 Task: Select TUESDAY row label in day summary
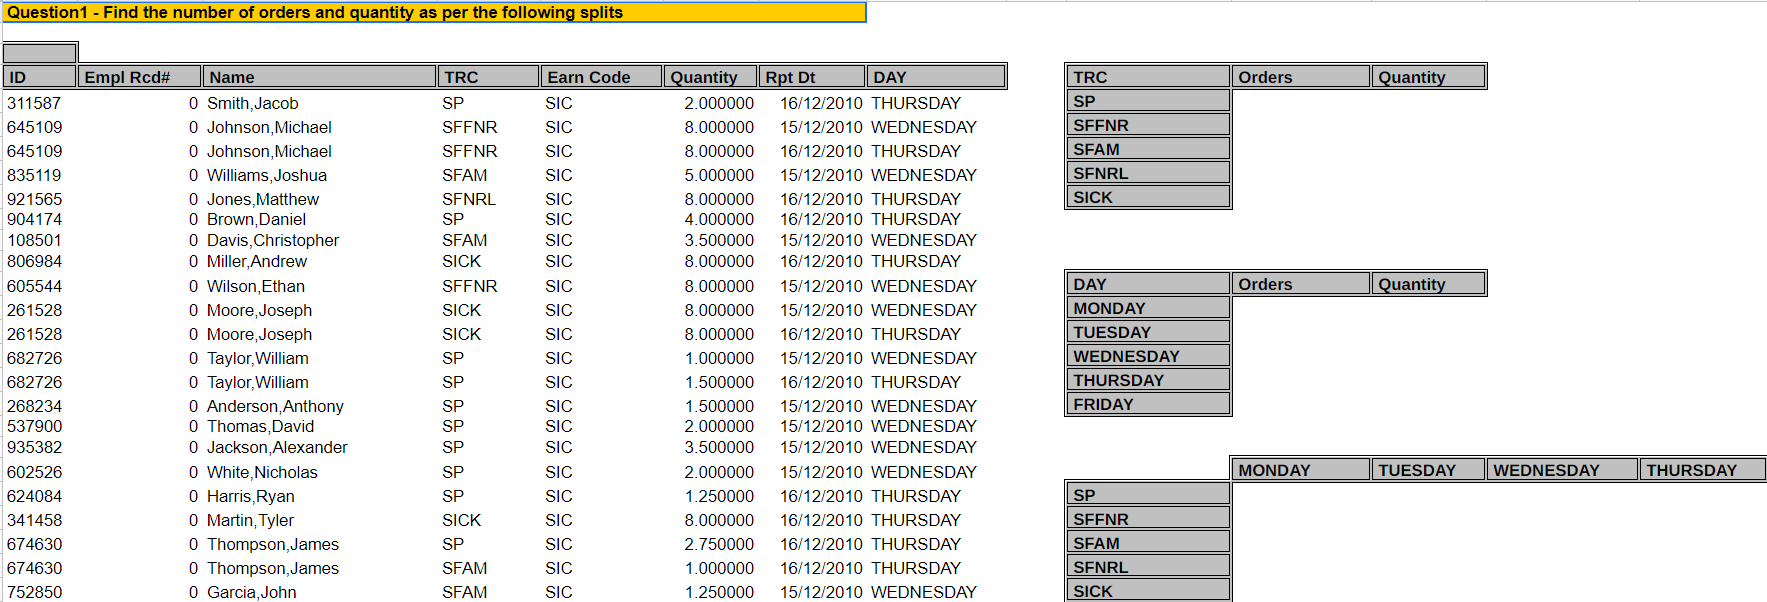pyautogui.click(x=1148, y=332)
